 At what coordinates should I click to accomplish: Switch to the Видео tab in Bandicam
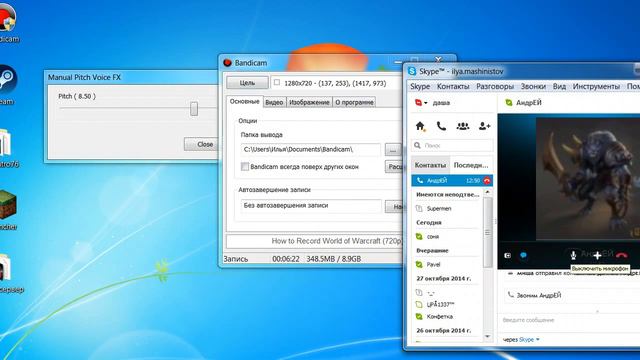click(274, 102)
